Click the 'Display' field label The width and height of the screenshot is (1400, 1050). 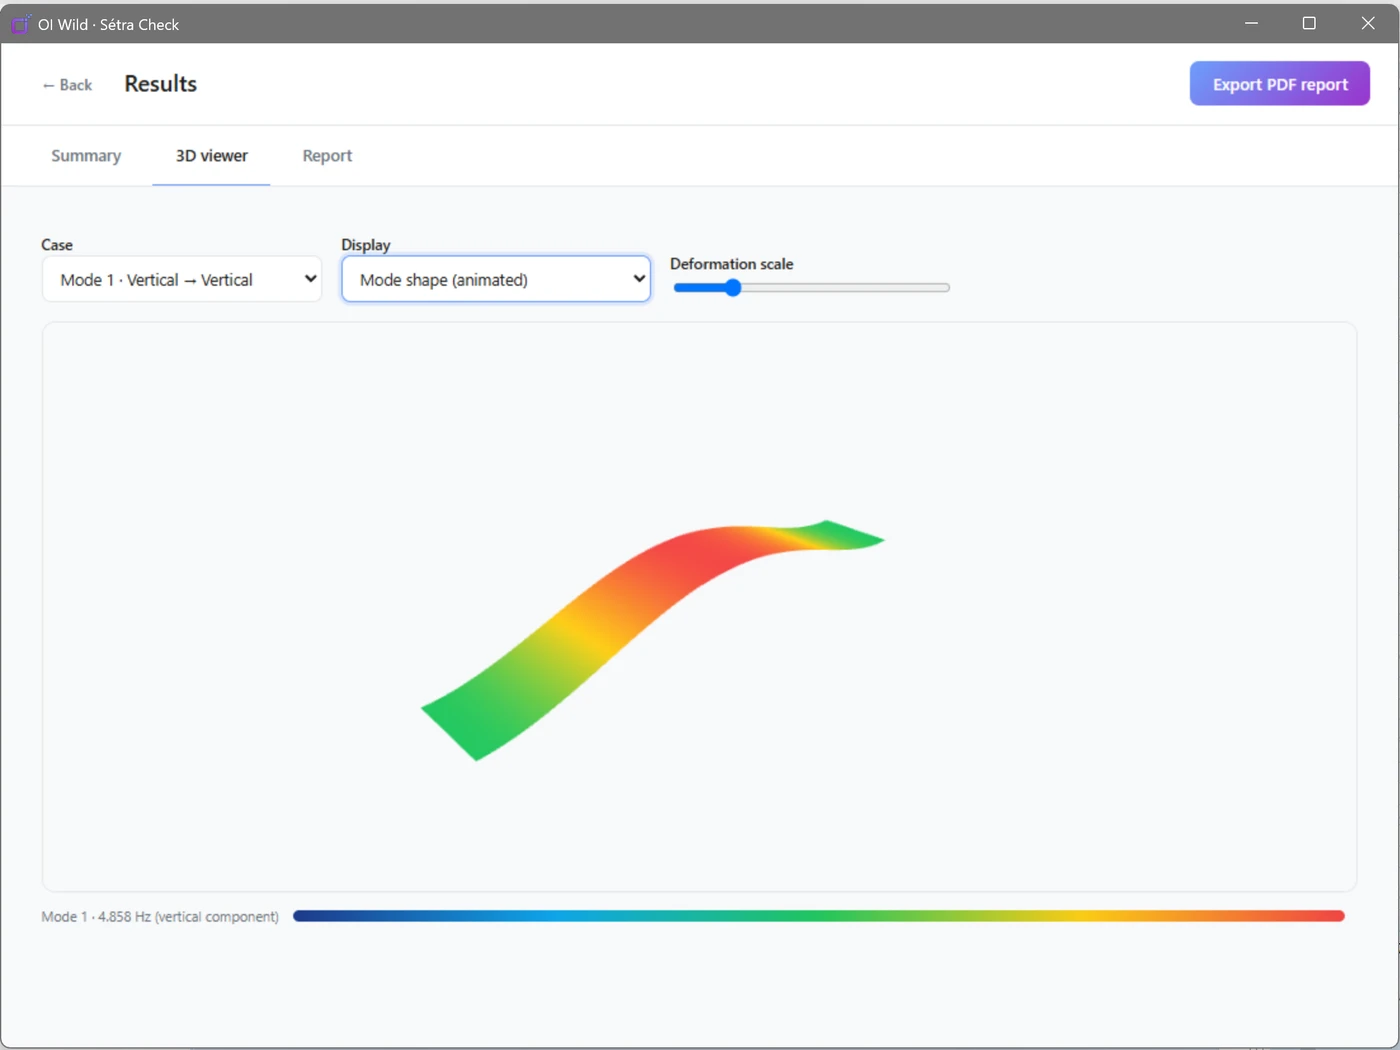click(x=366, y=245)
